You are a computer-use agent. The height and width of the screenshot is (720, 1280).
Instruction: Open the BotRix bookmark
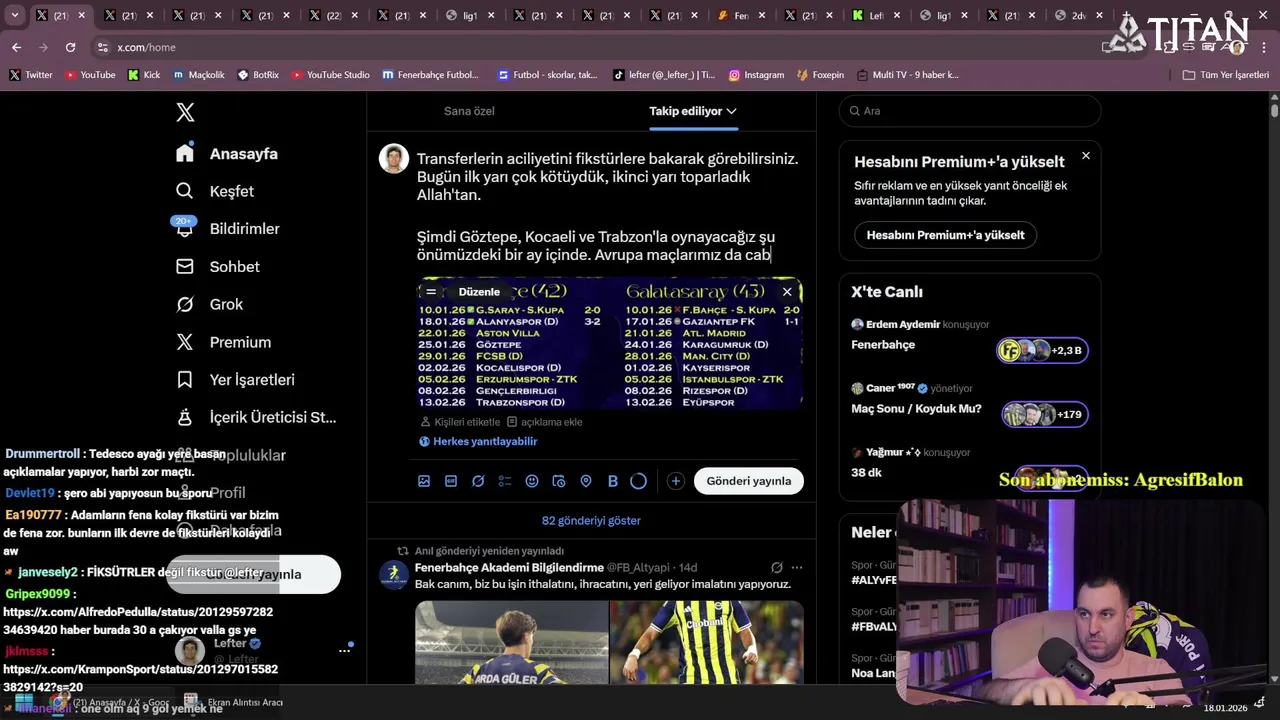(258, 75)
